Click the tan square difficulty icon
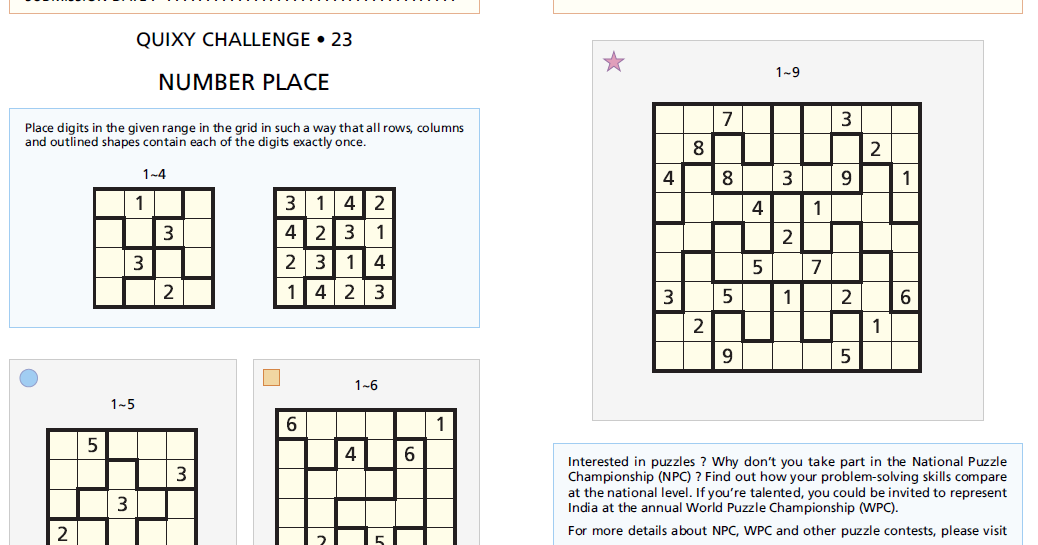1038x545 pixels. pos(271,377)
